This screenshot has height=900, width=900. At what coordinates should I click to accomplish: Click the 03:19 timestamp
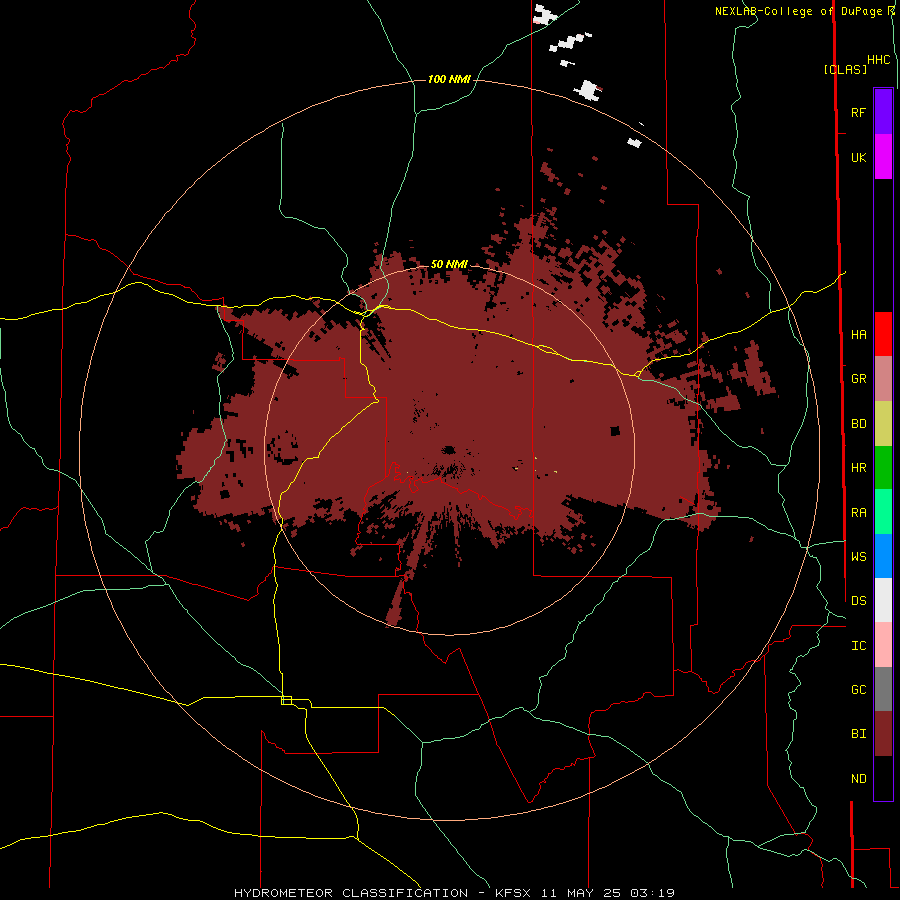[x=652, y=893]
